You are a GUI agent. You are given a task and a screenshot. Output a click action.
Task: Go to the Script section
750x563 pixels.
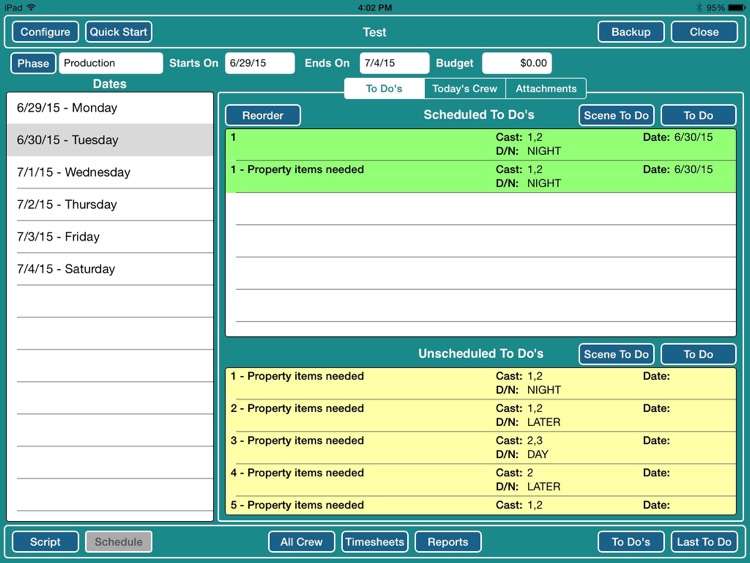45,542
